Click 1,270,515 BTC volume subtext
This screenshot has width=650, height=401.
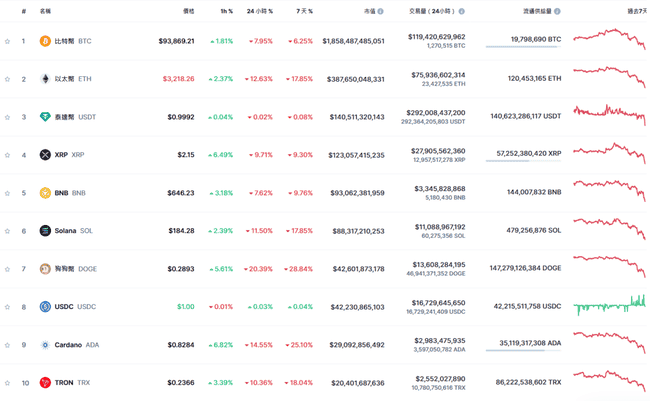click(446, 46)
